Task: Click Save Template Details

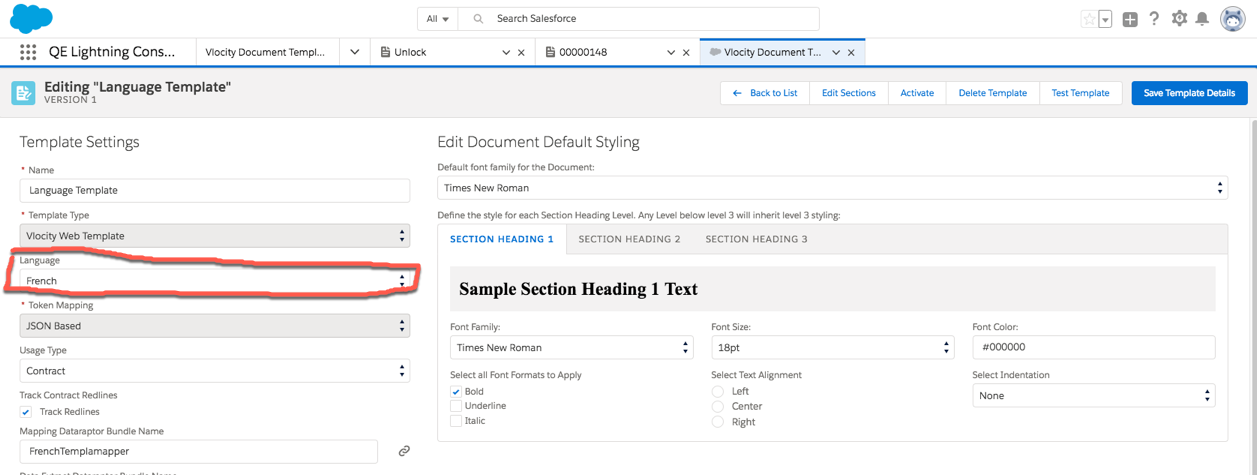Action: [x=1189, y=93]
